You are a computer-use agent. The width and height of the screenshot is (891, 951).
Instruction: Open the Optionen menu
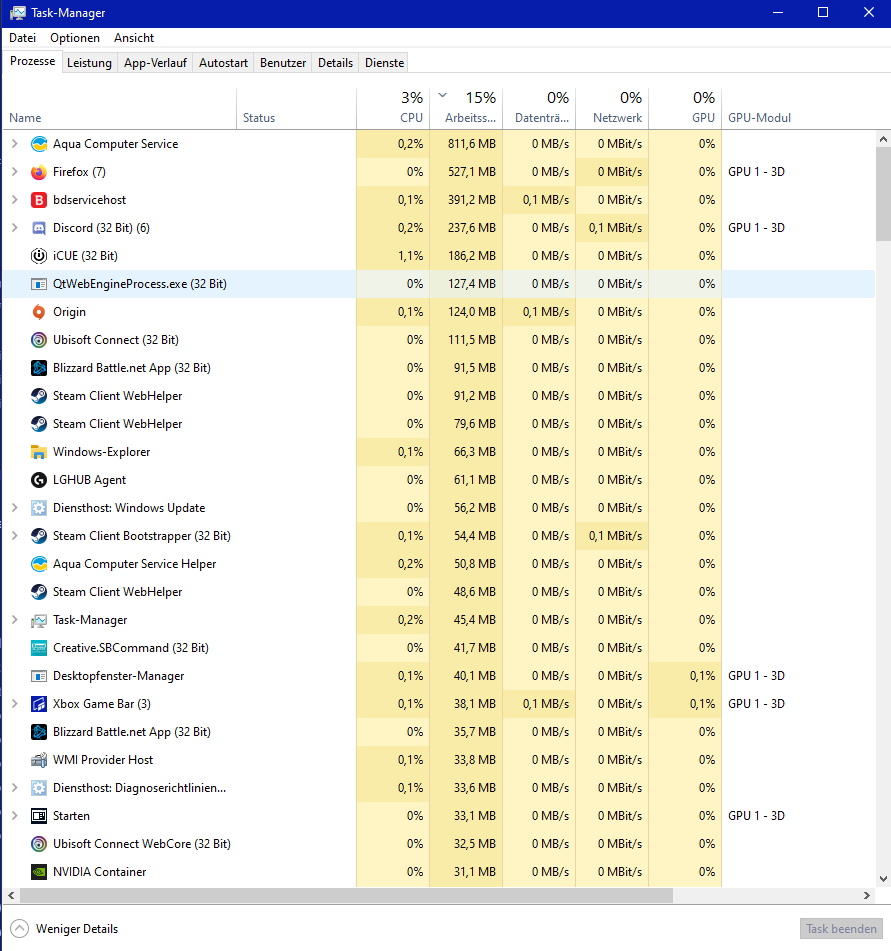pyautogui.click(x=75, y=38)
